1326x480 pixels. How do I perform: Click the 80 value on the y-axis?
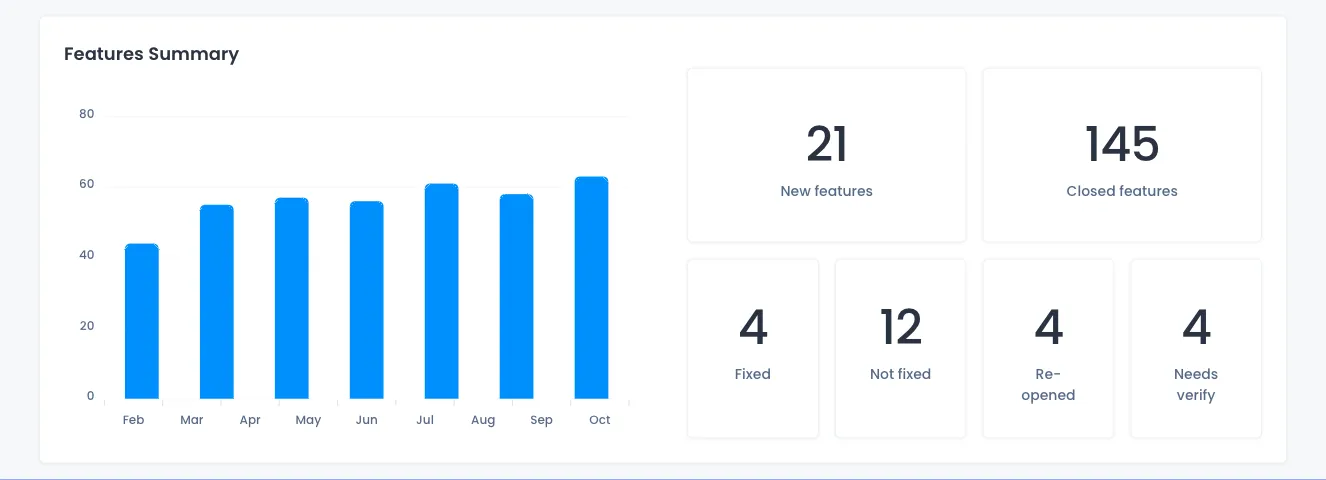click(x=87, y=114)
